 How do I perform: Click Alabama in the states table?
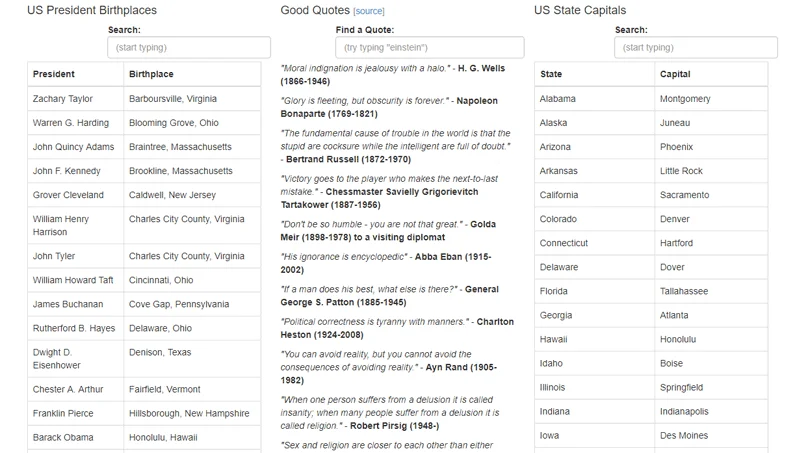point(558,99)
